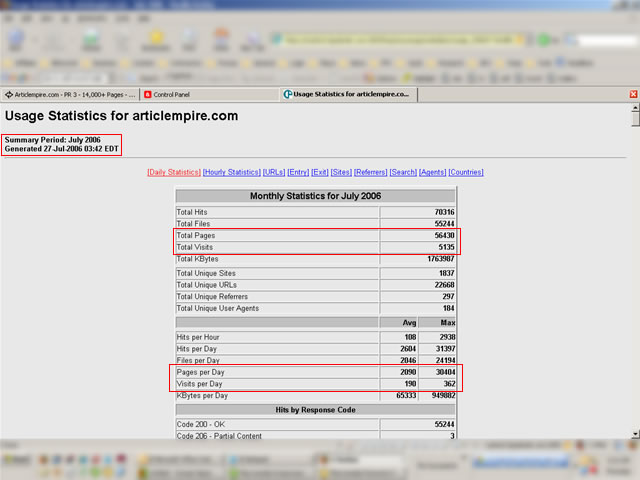The width and height of the screenshot is (640, 480).
Task: Switch to the Articlempire.com browser tab
Action: [x=70, y=94]
